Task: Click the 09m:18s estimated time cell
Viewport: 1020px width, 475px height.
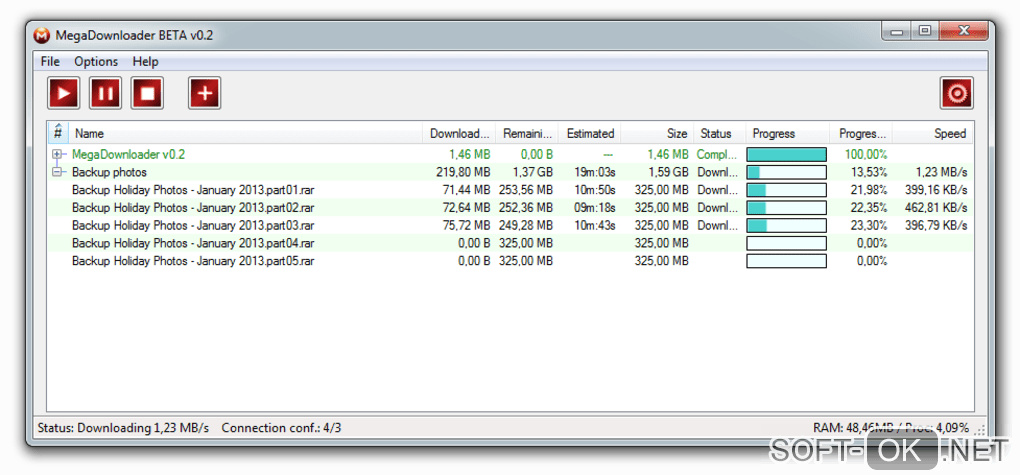Action: point(595,208)
